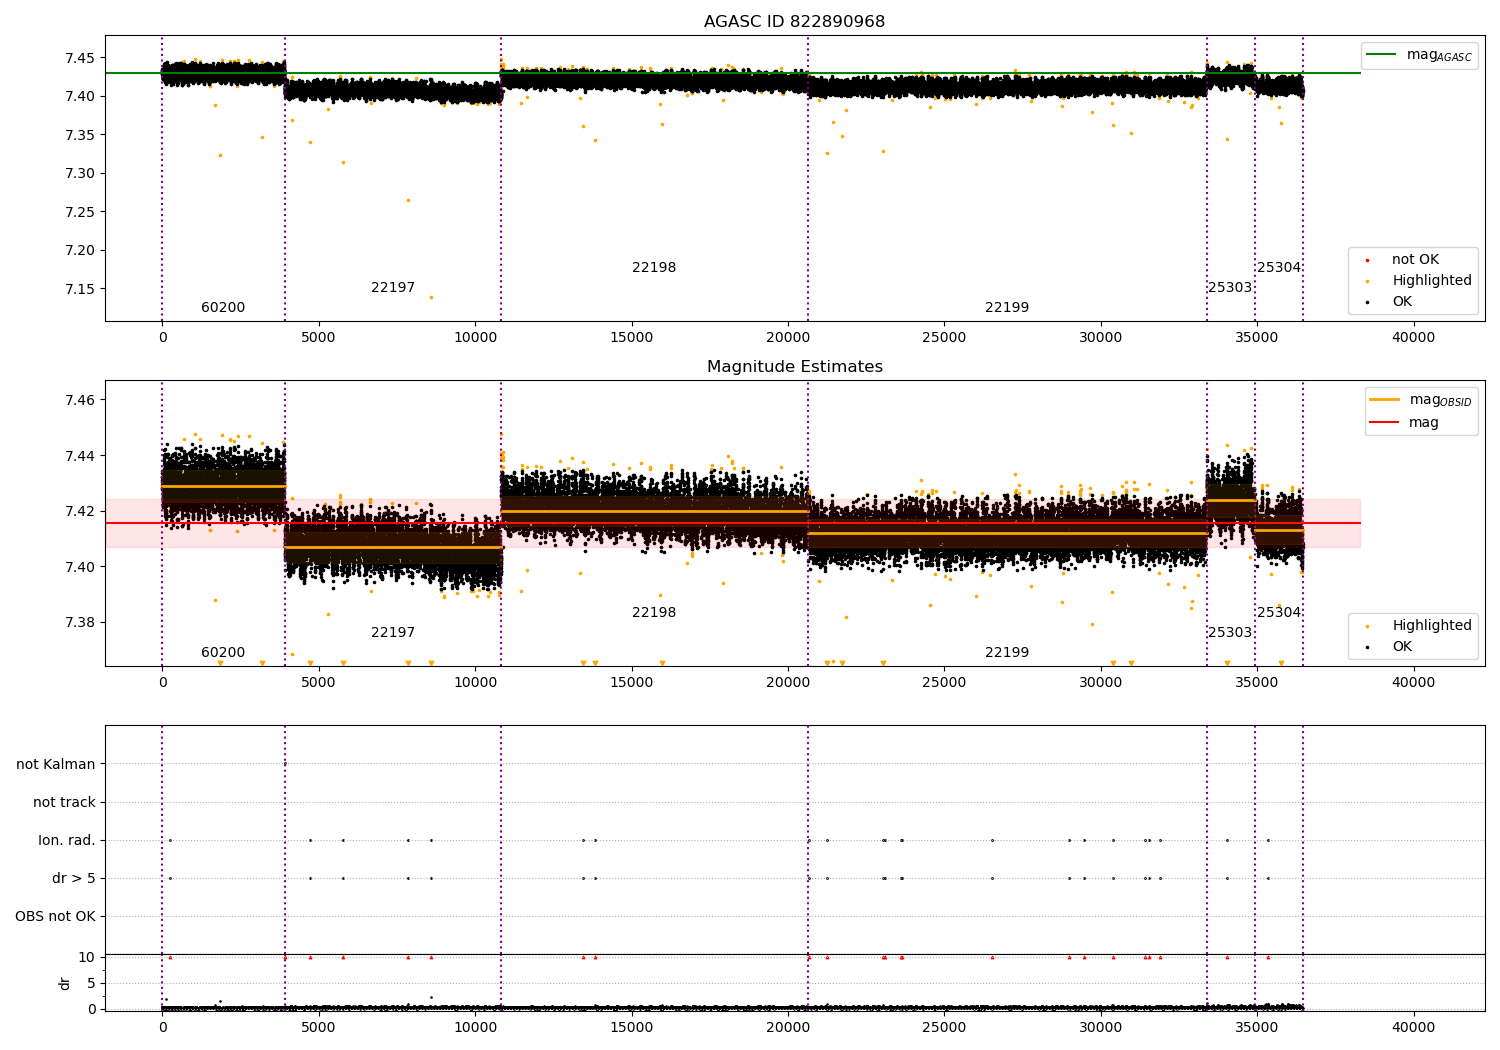Click y-axis tick 7.42 in middle plot

coord(80,512)
